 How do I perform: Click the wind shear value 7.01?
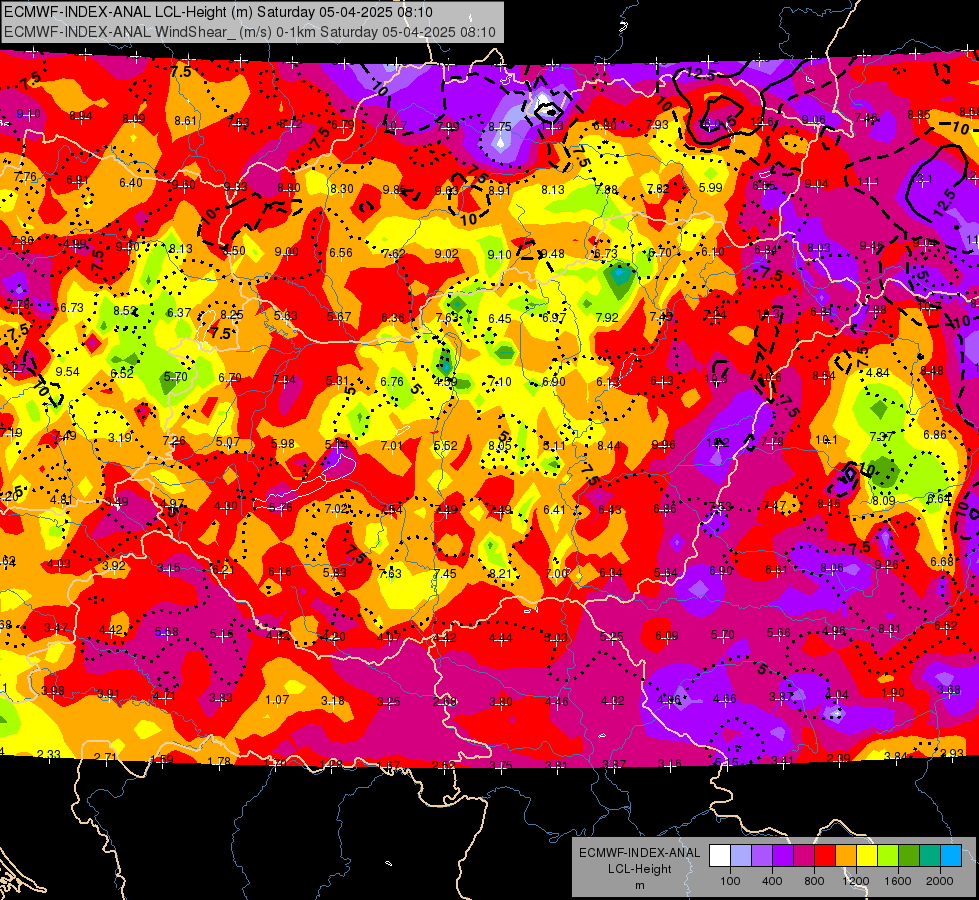(x=391, y=445)
